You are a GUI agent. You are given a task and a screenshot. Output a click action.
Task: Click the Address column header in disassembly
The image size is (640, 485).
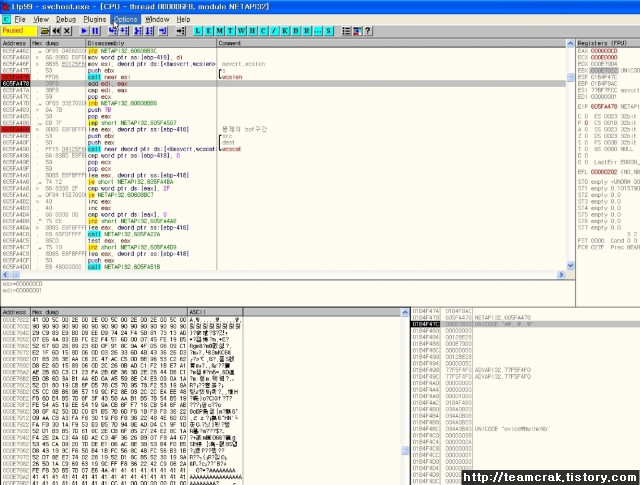tap(16, 43)
